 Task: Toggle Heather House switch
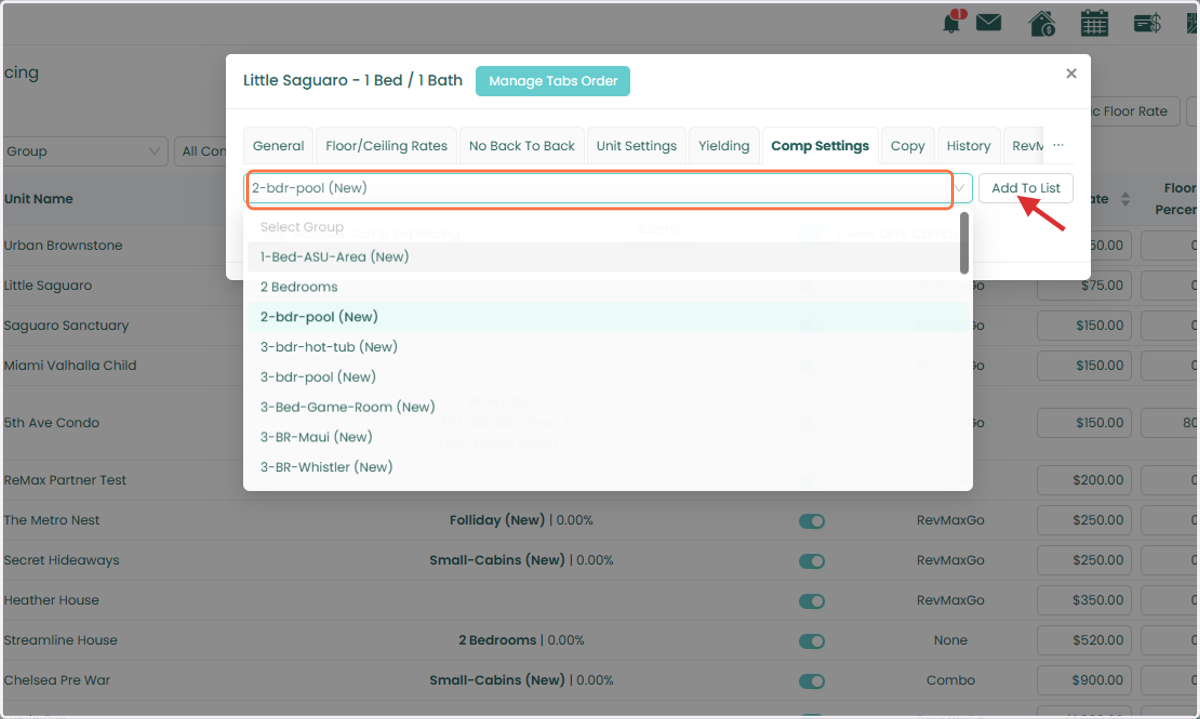(812, 601)
